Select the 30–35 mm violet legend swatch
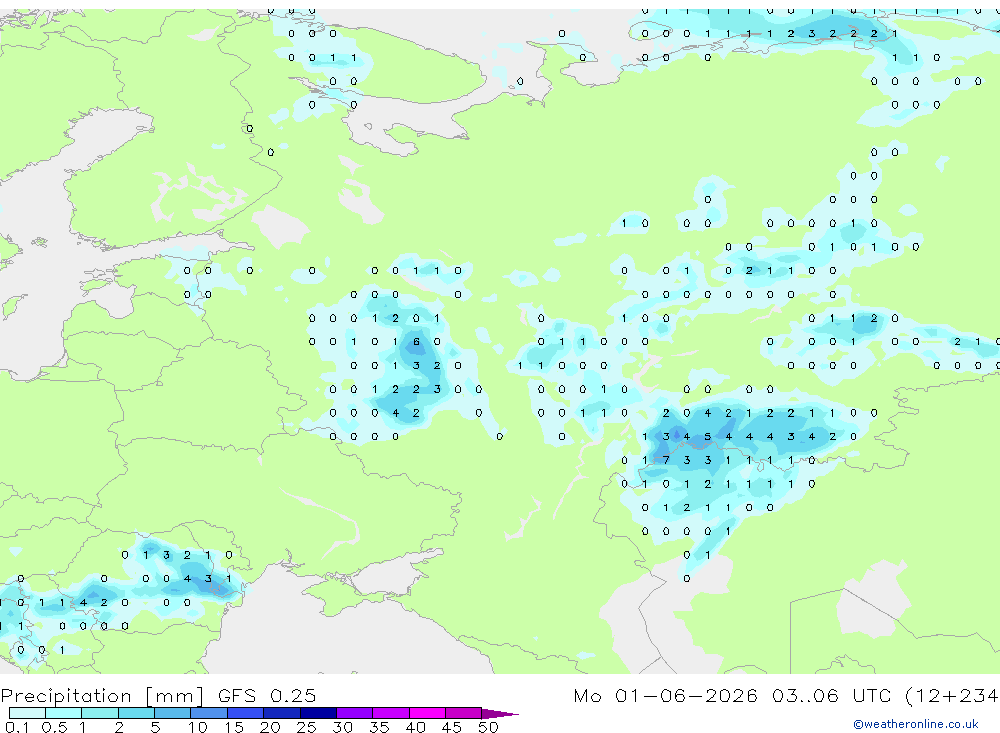The image size is (1000, 733). tap(355, 713)
